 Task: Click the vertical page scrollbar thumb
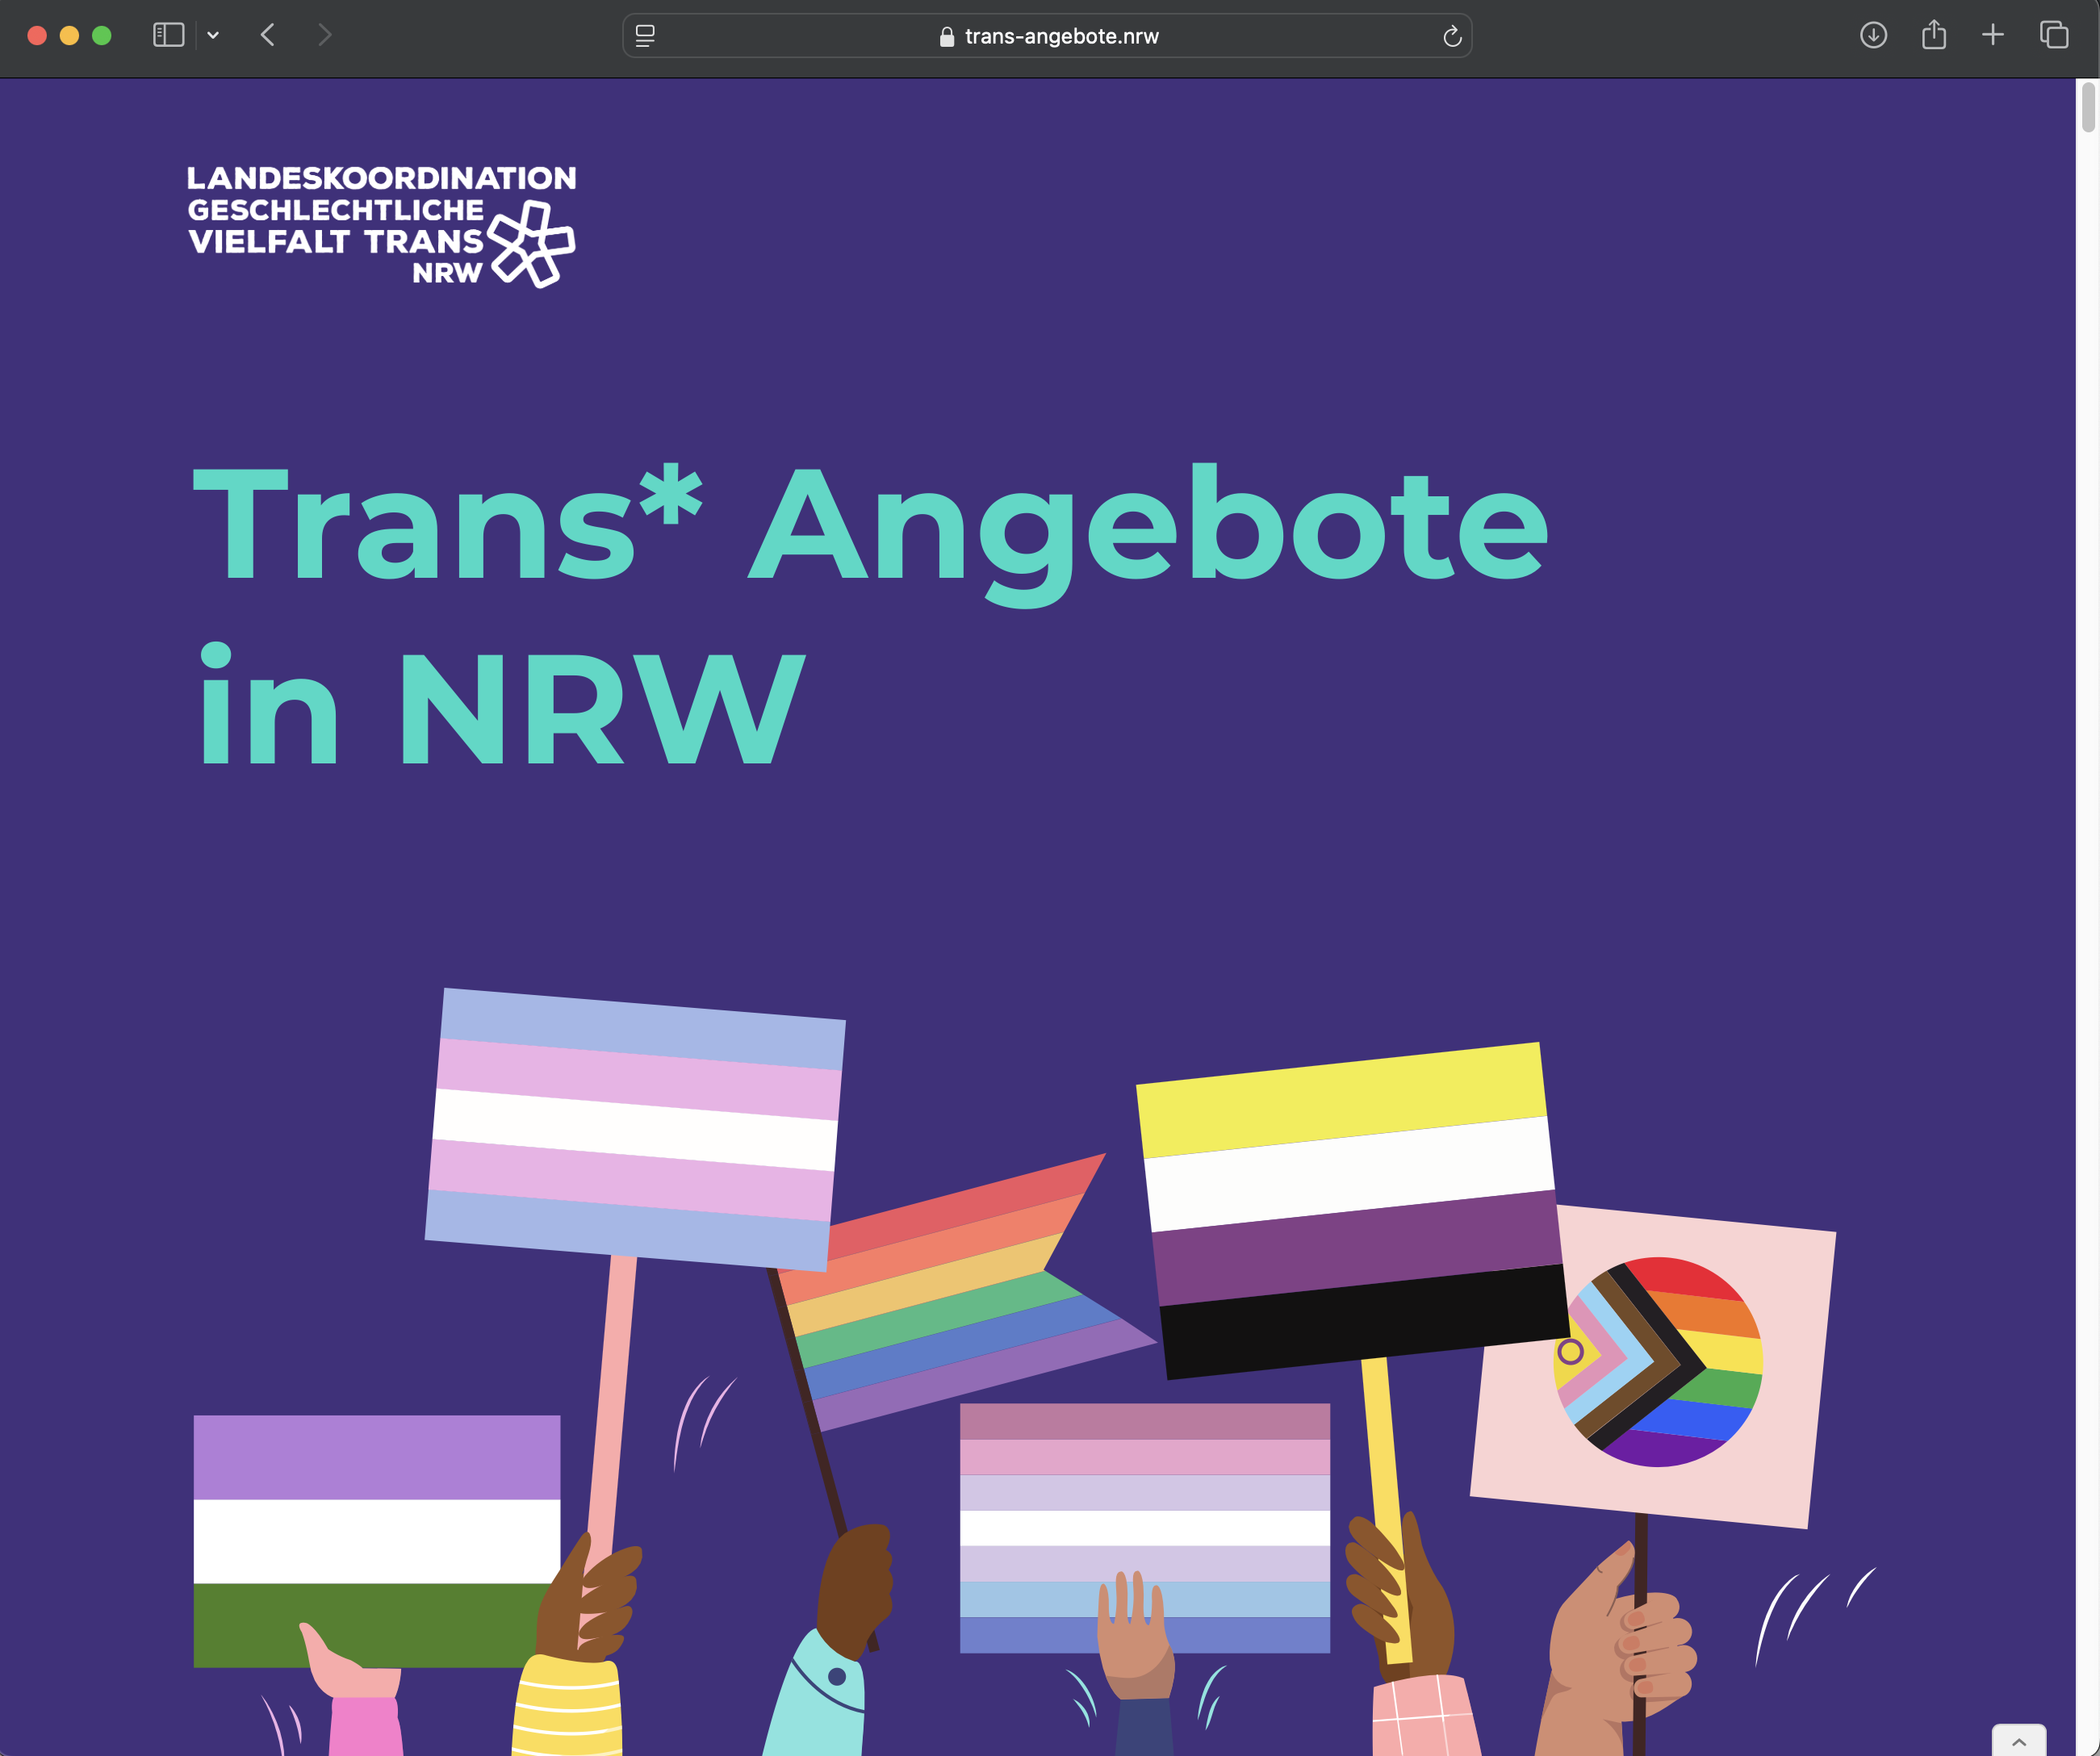tap(2088, 108)
